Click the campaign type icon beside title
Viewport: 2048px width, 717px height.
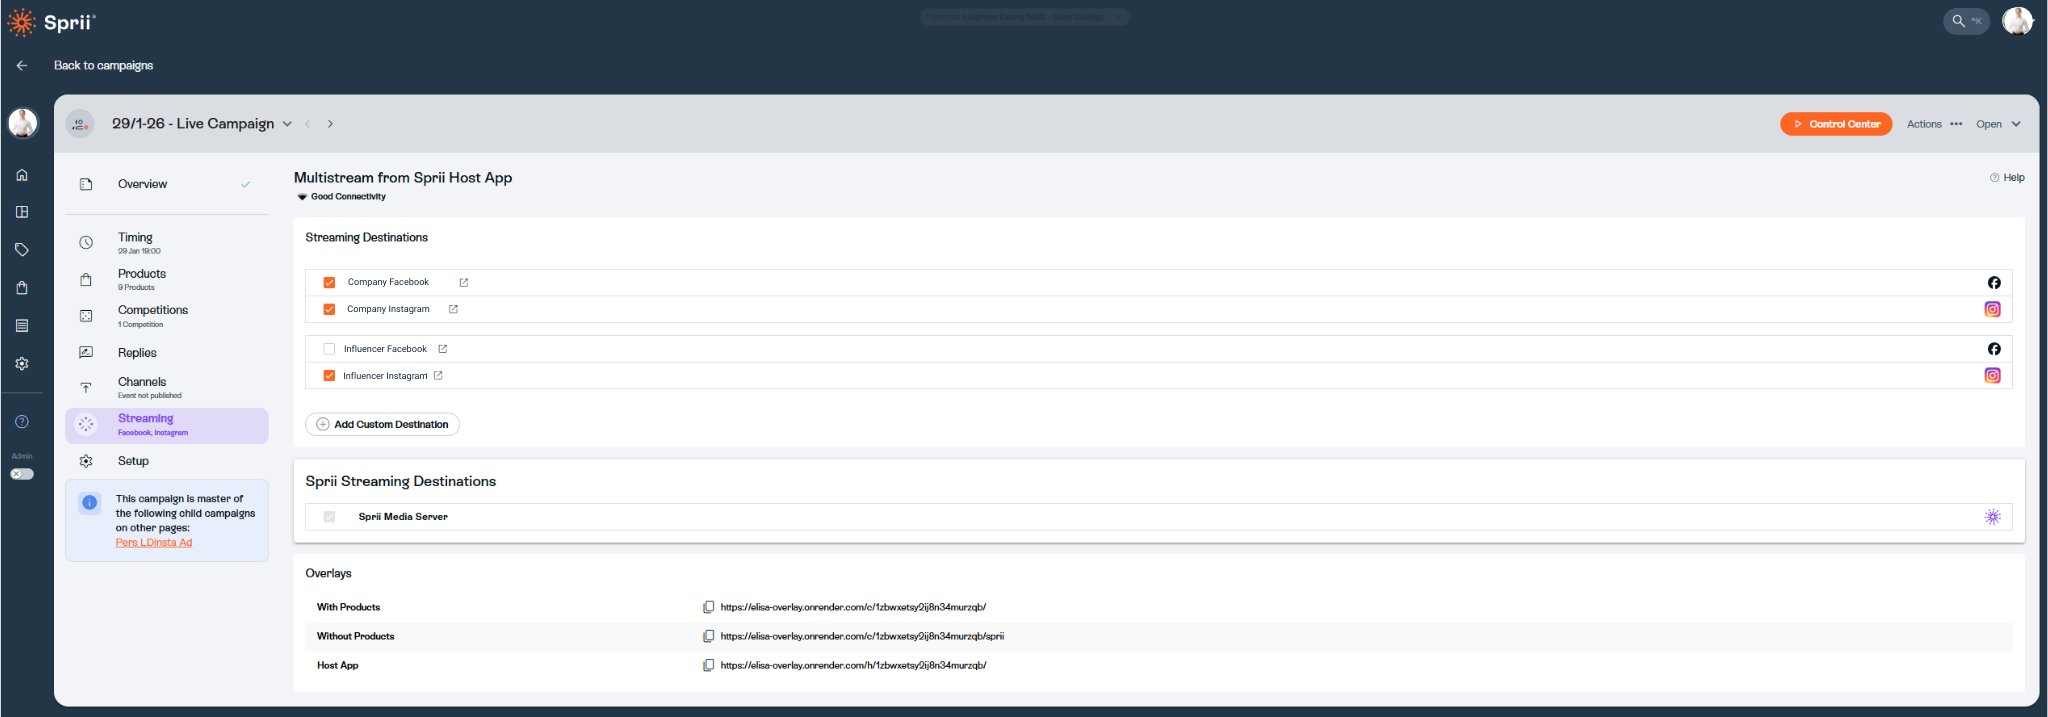pyautogui.click(x=80, y=124)
